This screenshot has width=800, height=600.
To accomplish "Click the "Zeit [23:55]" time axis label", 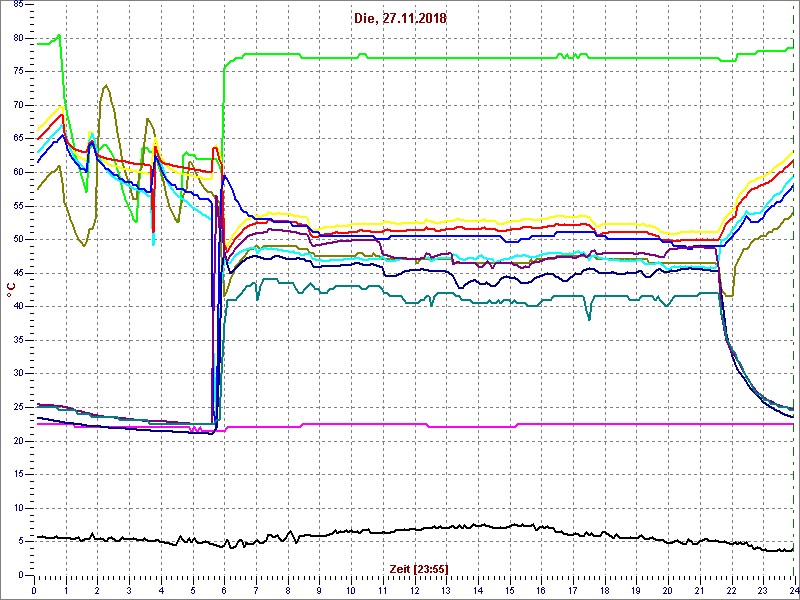I will [x=419, y=568].
